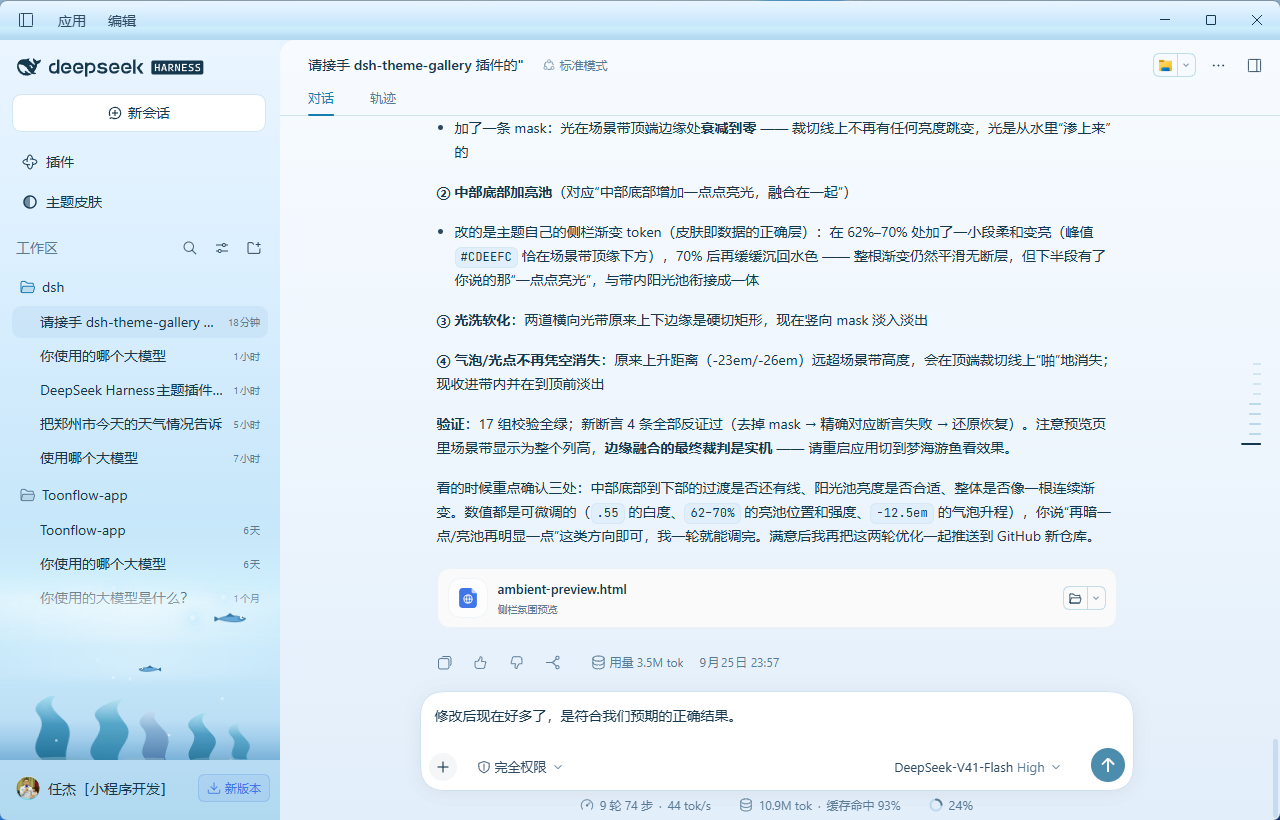Search the workspace with the magnifier icon
Screen dimensions: 1280x820
(190, 248)
